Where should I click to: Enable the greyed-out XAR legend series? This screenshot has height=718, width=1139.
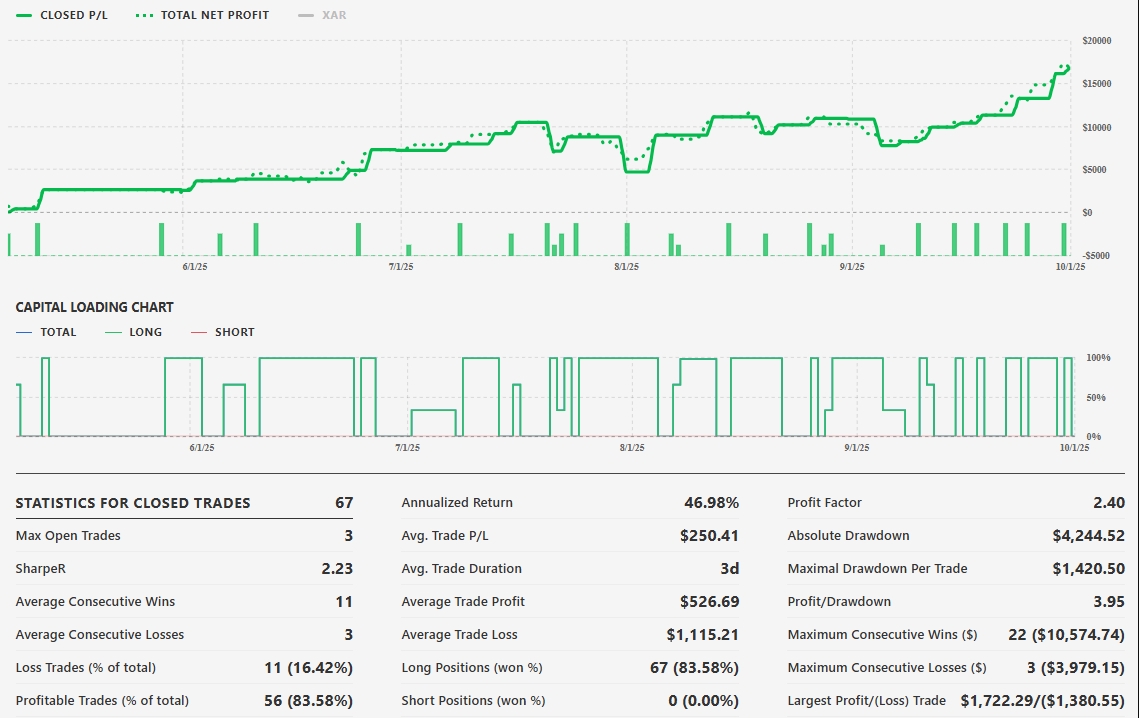pos(334,15)
